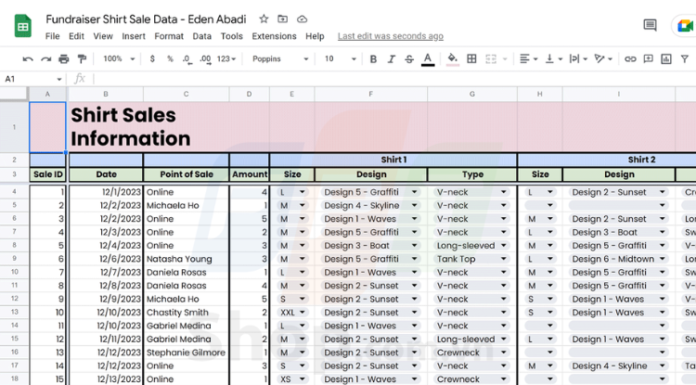Select the Paint format roller icon

click(82, 59)
